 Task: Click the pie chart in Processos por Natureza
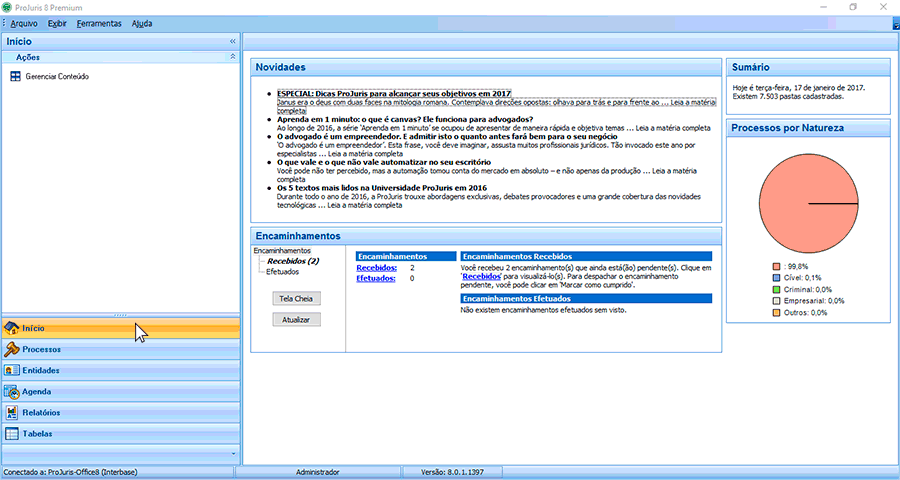pos(809,203)
